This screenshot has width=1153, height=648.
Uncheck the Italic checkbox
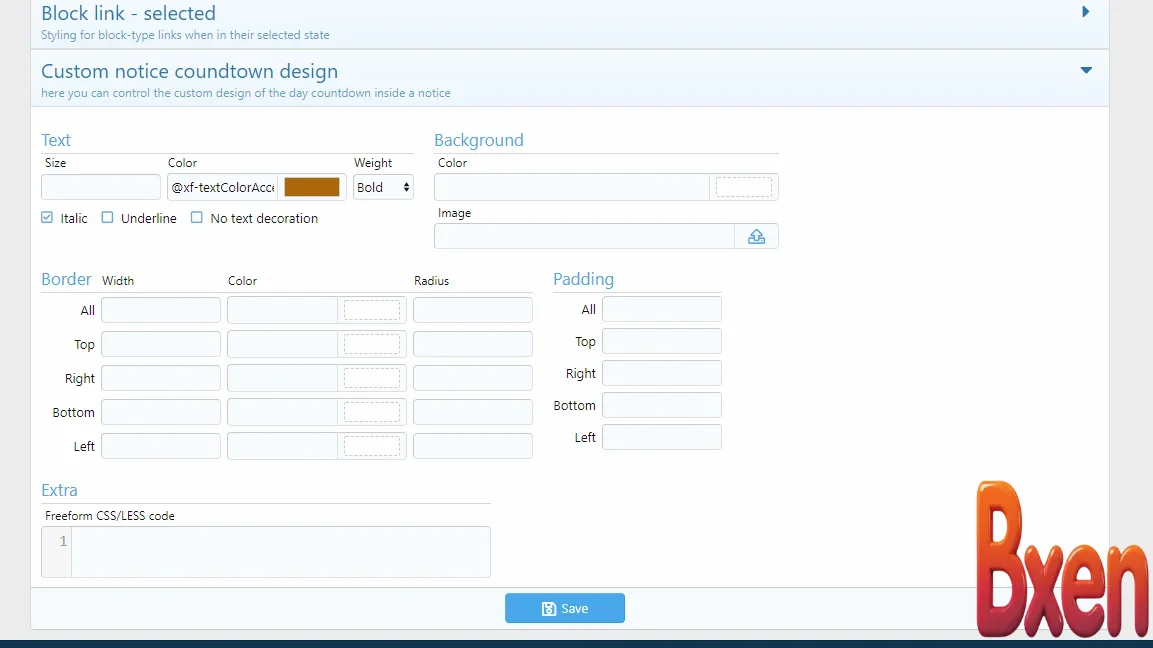(46, 217)
